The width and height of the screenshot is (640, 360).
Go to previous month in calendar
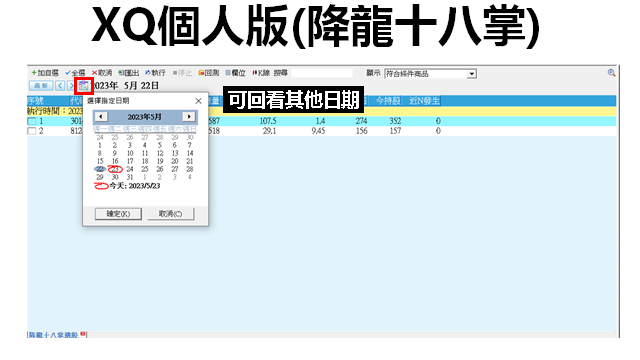click(100, 117)
